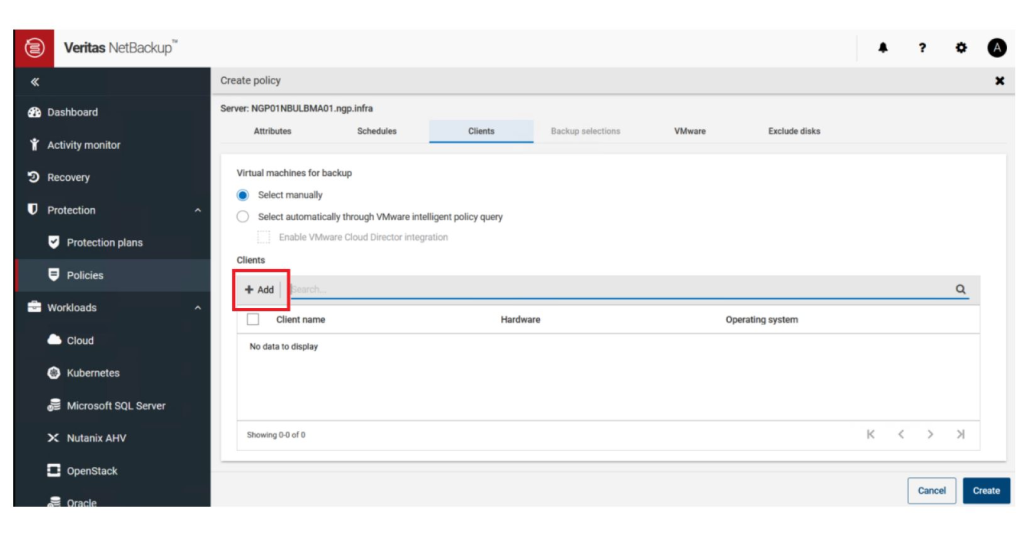Image resolution: width=1024 pixels, height=552 pixels.
Task: Open the settings gear
Action: coord(961,48)
